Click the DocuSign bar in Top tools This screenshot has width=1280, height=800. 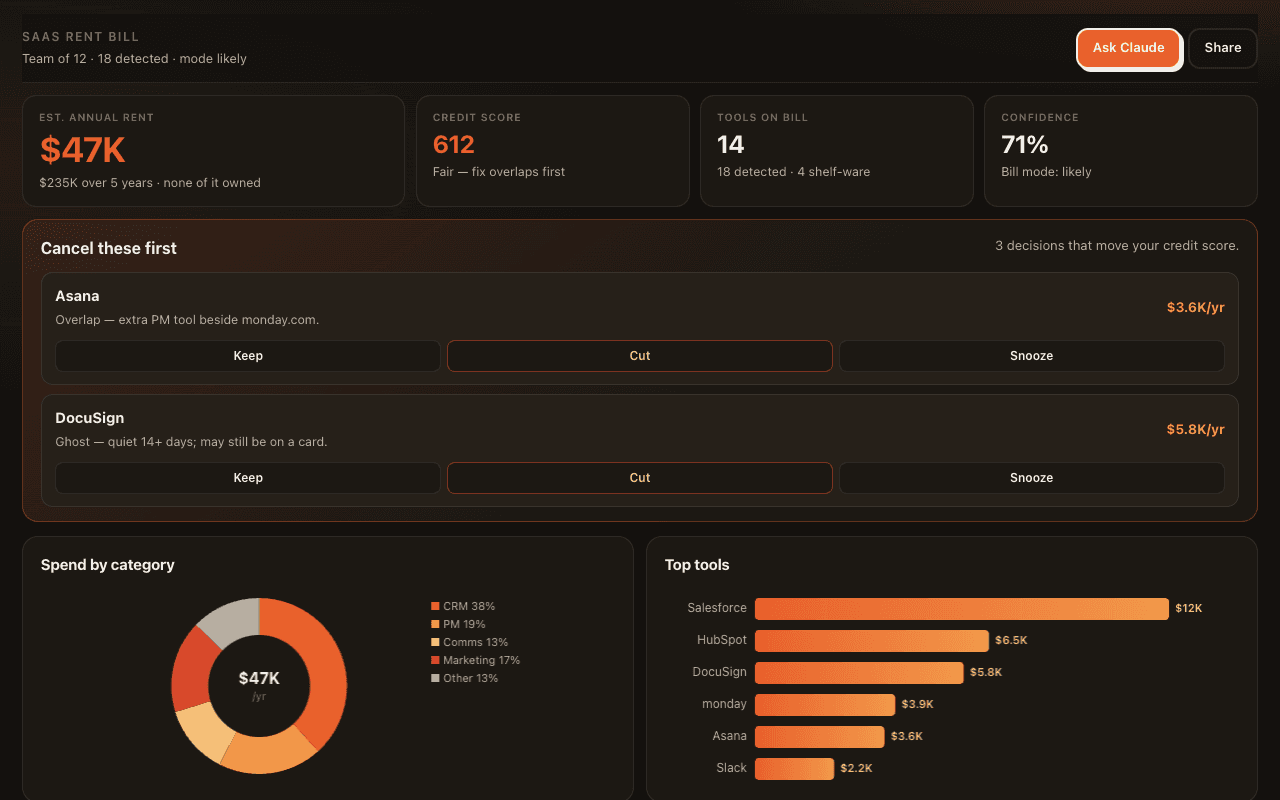[859, 672]
